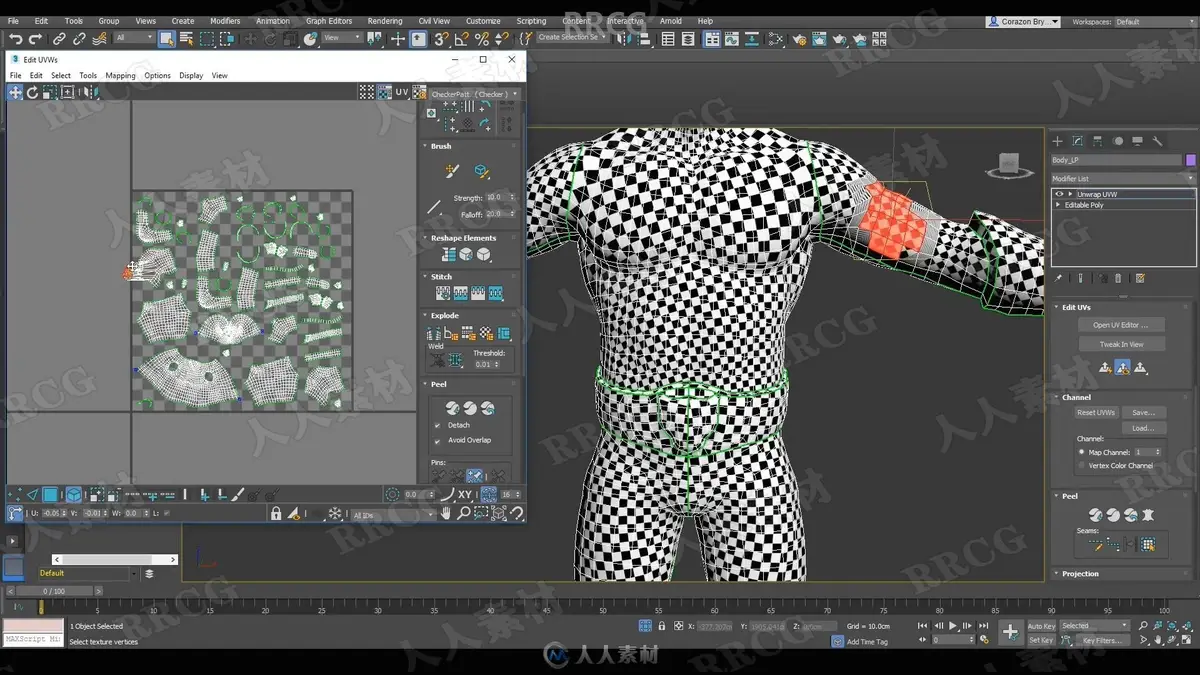Toggle selection lock padlock in status bar
The width and height of the screenshot is (1200, 675).
pyautogui.click(x=661, y=626)
